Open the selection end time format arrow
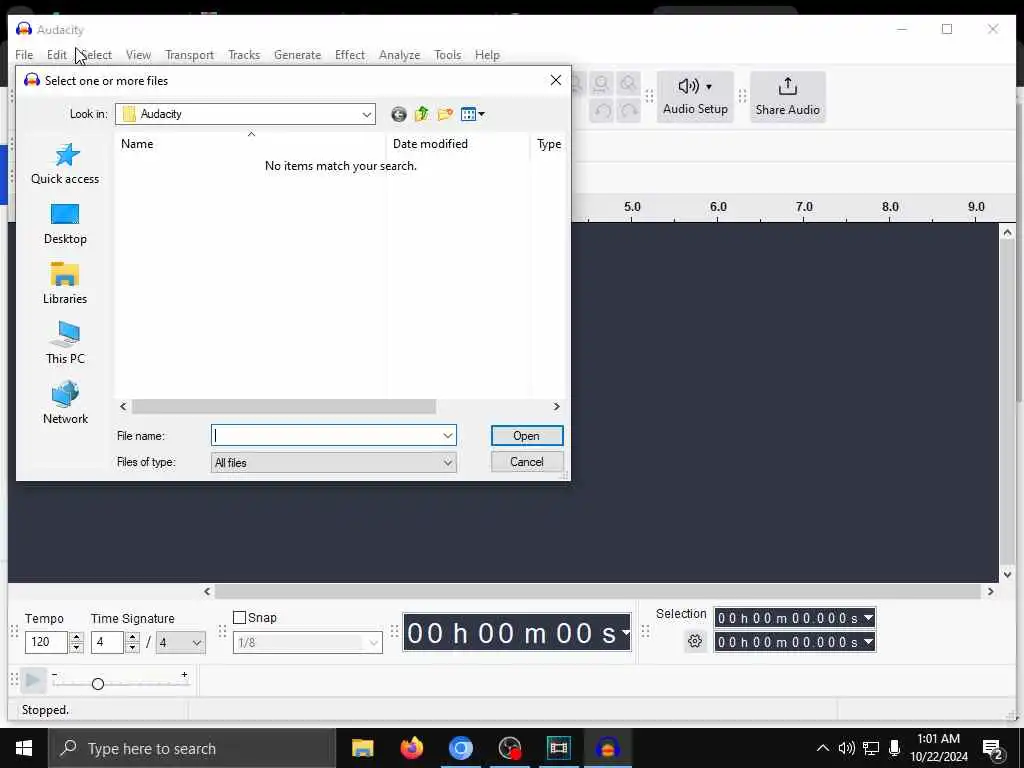This screenshot has width=1024, height=768. point(868,642)
